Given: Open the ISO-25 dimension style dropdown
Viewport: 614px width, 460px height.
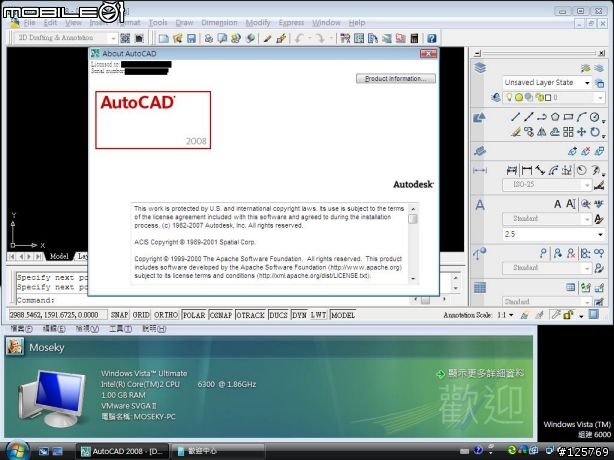Looking at the screenshot, I should pos(587,184).
